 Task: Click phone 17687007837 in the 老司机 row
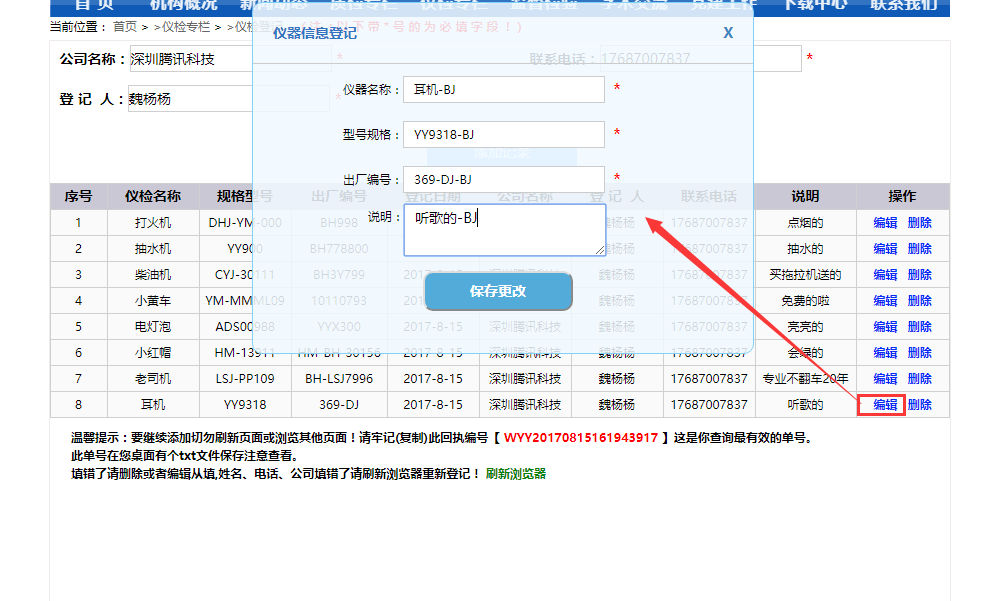(x=709, y=379)
